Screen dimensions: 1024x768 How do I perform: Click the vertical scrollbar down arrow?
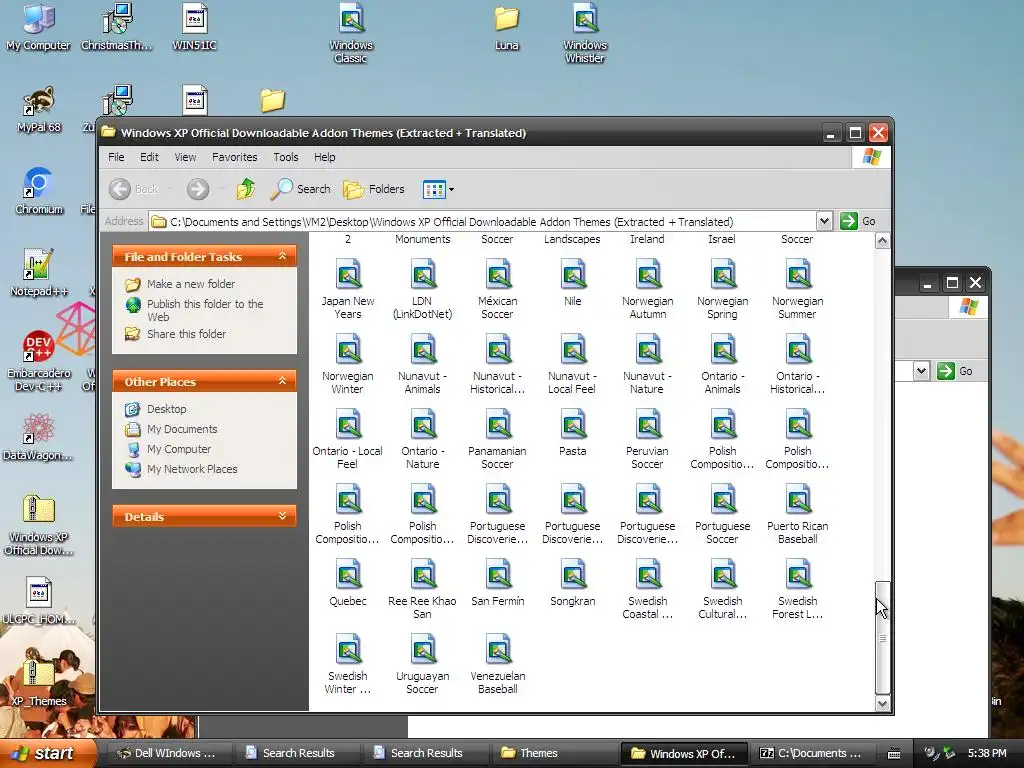882,703
